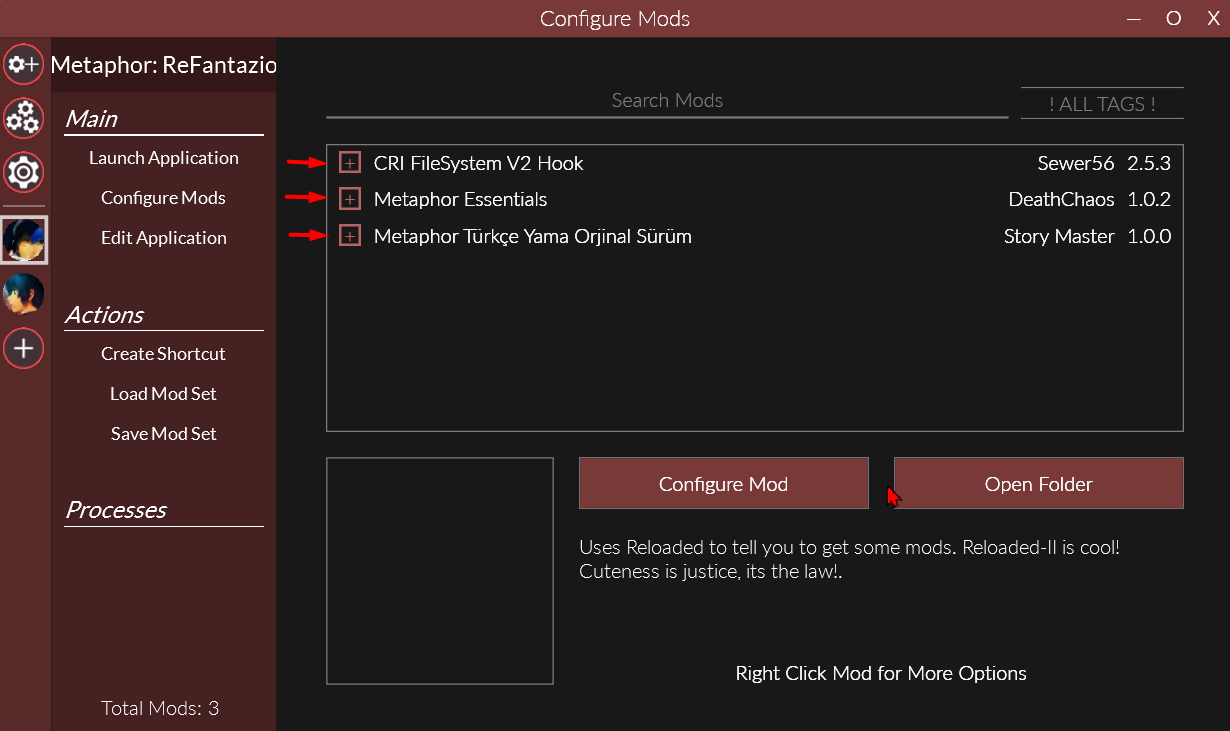
Task: Open the ALL TAGS dropdown
Action: point(1102,103)
